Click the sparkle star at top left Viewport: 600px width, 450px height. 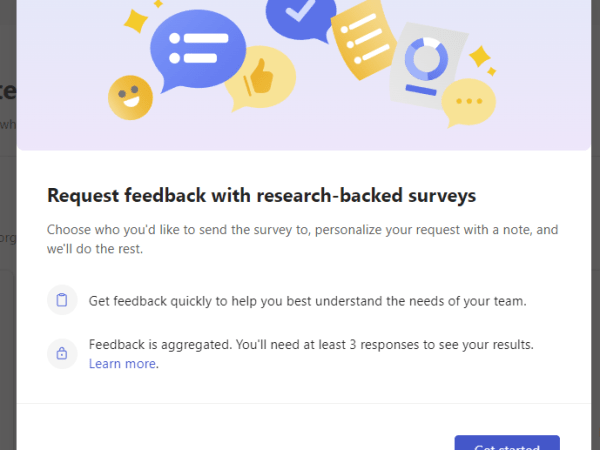pos(135,19)
